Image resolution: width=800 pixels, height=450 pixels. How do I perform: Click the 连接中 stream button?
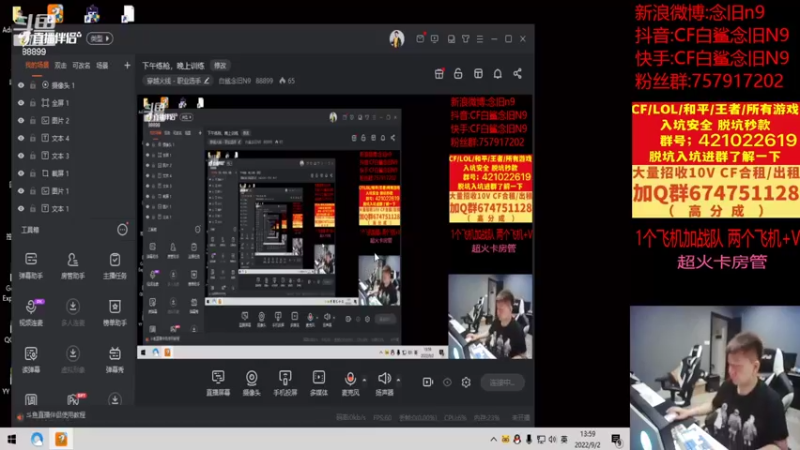(x=503, y=382)
